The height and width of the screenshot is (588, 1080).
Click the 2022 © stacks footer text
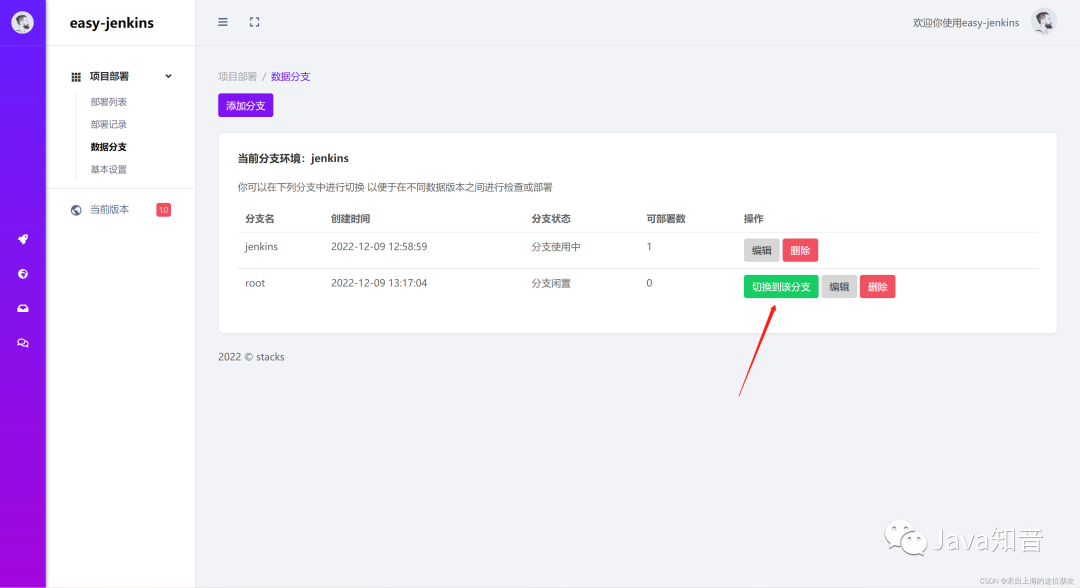point(251,357)
